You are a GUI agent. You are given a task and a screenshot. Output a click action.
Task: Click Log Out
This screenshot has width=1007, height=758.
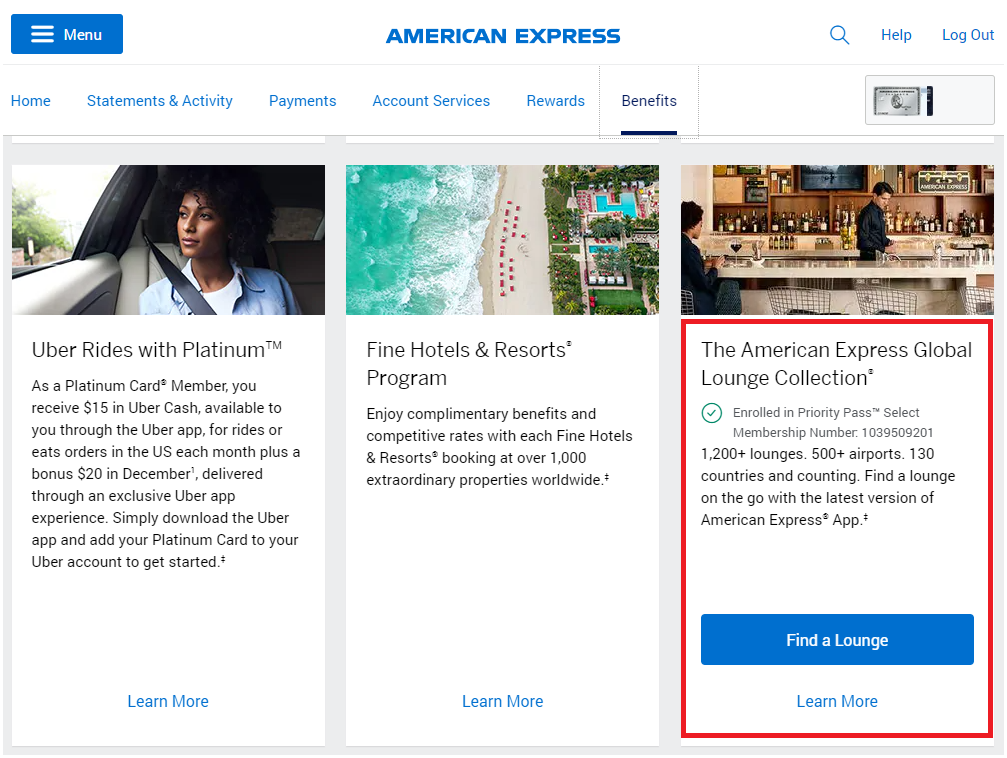point(968,35)
